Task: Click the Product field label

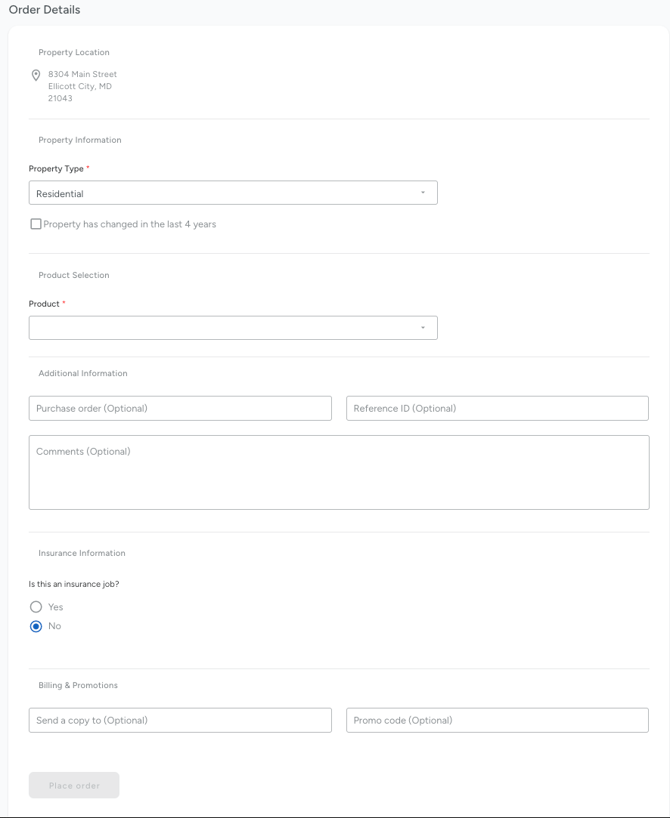Action: (x=44, y=304)
